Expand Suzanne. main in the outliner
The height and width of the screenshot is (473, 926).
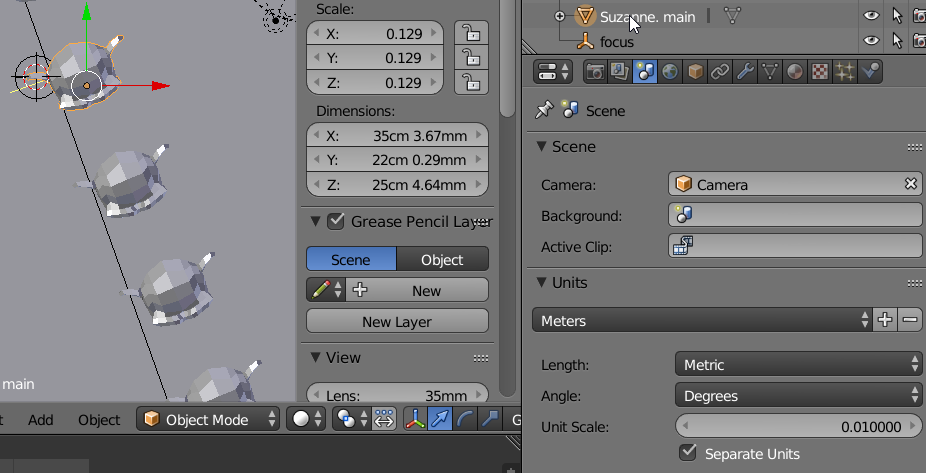tap(560, 17)
